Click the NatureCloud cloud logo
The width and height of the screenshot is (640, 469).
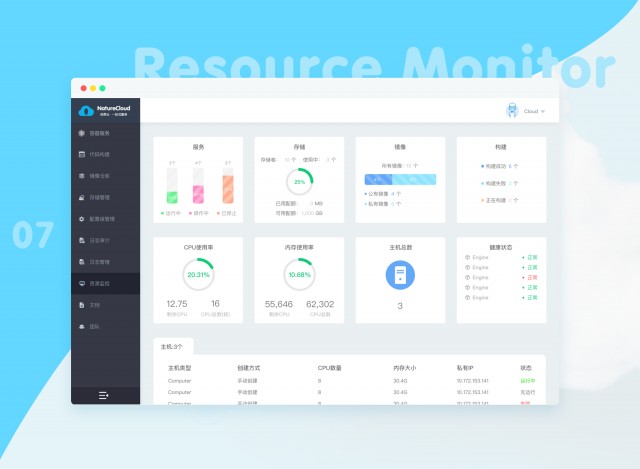86,111
